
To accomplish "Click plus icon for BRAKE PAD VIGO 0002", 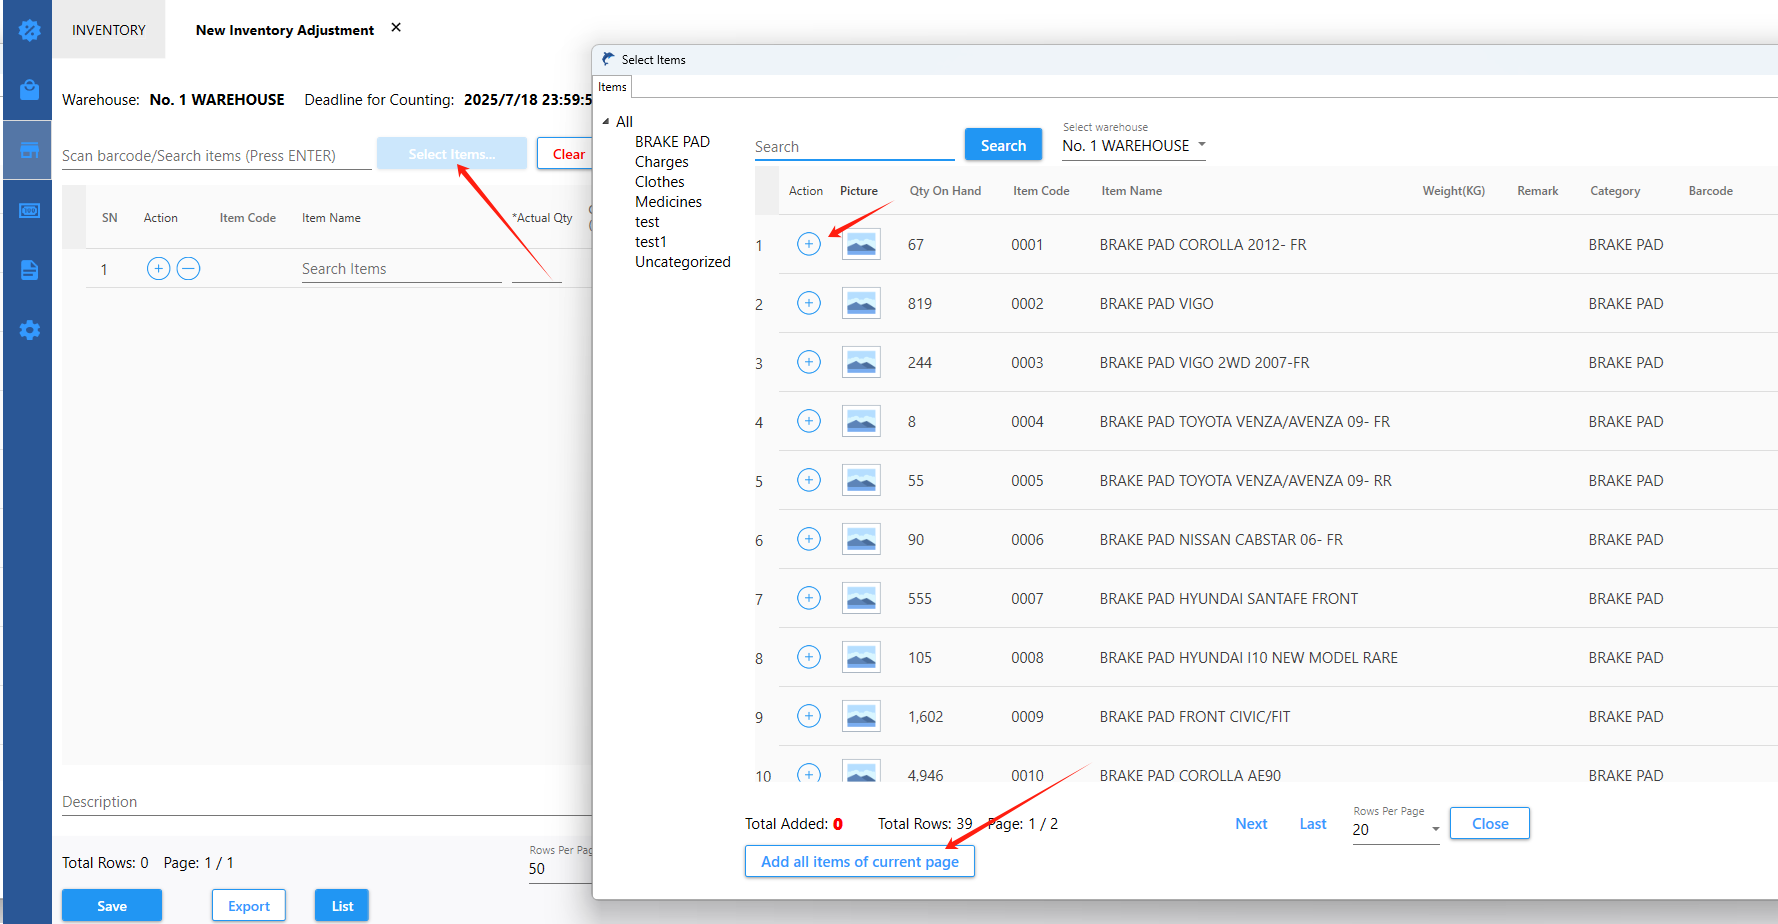I will (x=809, y=303).
